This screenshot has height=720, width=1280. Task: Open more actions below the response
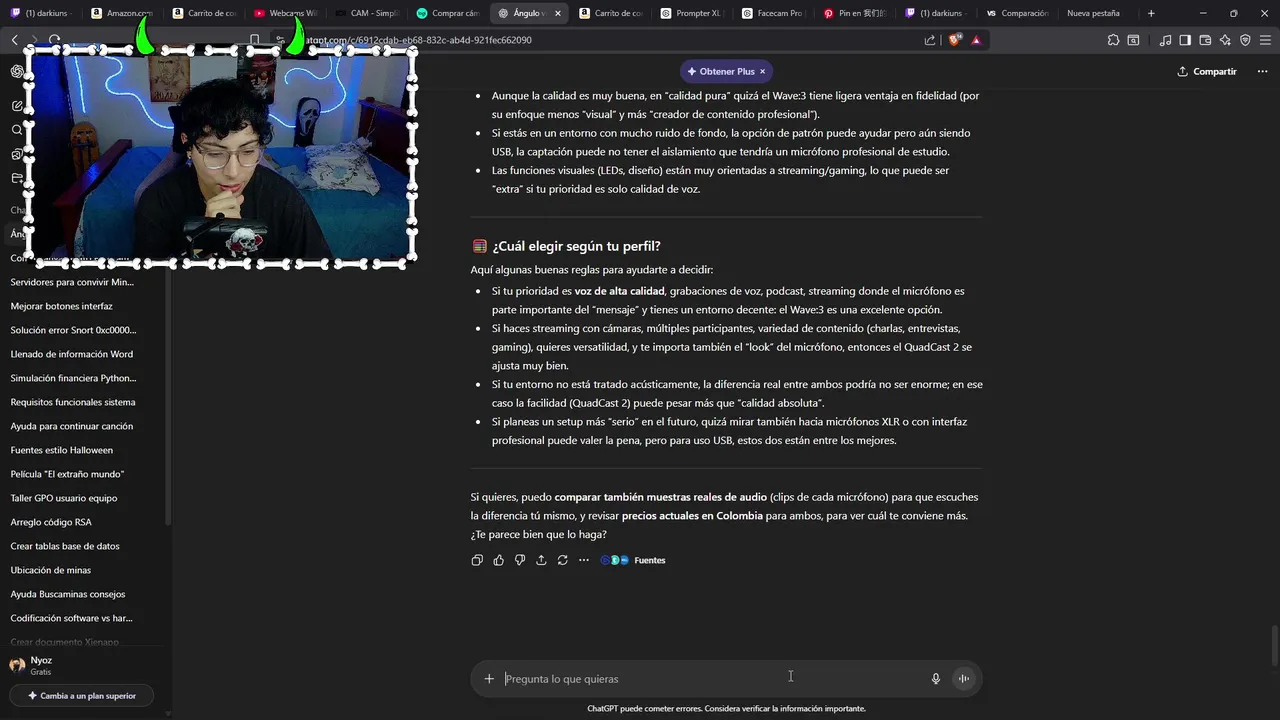[x=584, y=560]
